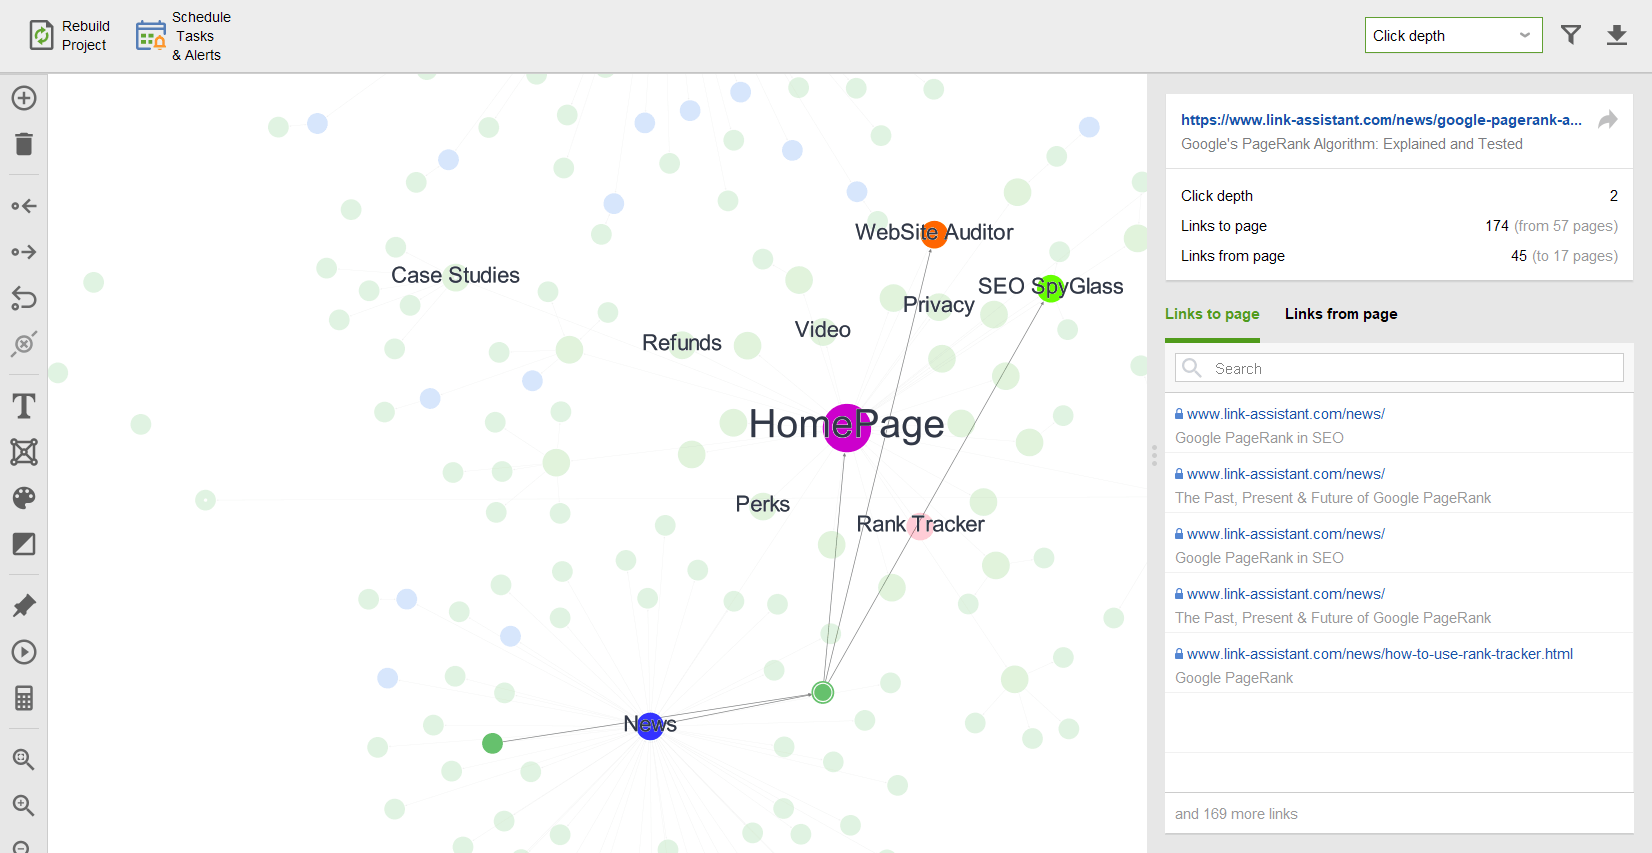The width and height of the screenshot is (1652, 853).
Task: Click the panel splitter handle dots
Action: pos(1154,456)
